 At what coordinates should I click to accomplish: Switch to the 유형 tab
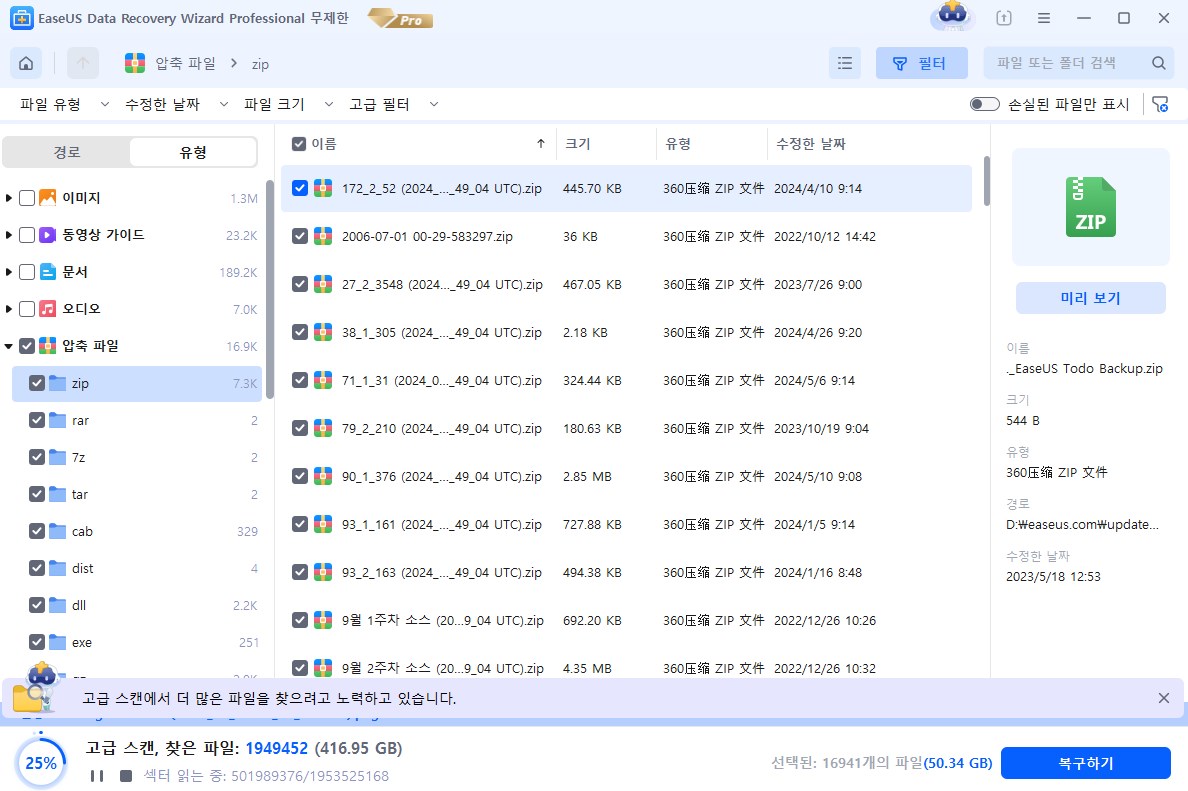click(x=193, y=152)
